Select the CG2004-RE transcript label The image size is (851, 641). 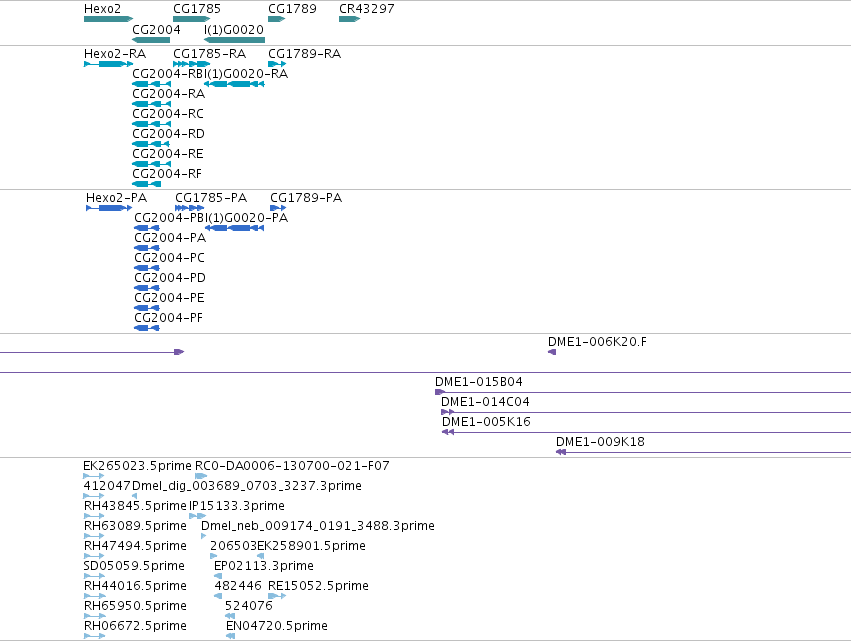coord(168,154)
